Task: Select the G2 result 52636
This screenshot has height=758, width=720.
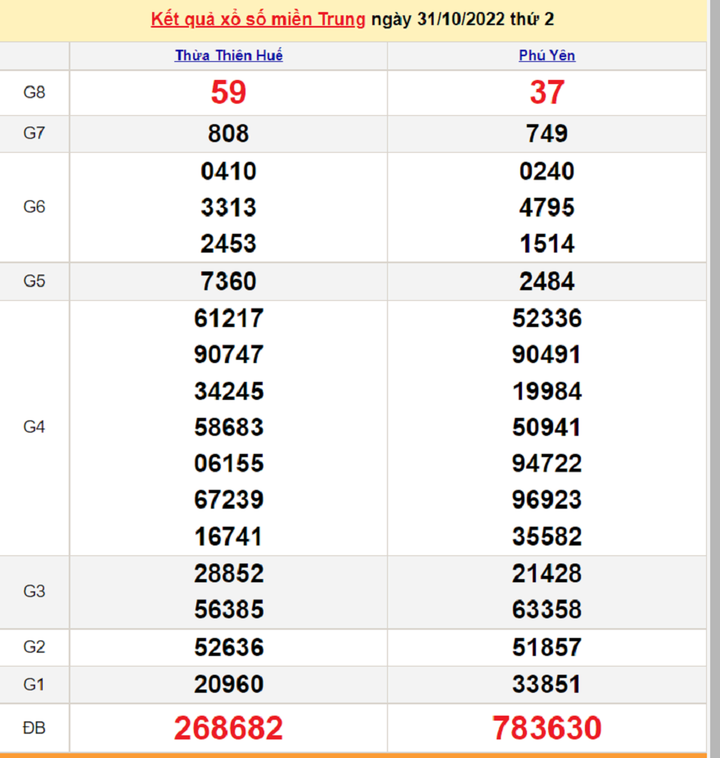Action: [x=229, y=647]
